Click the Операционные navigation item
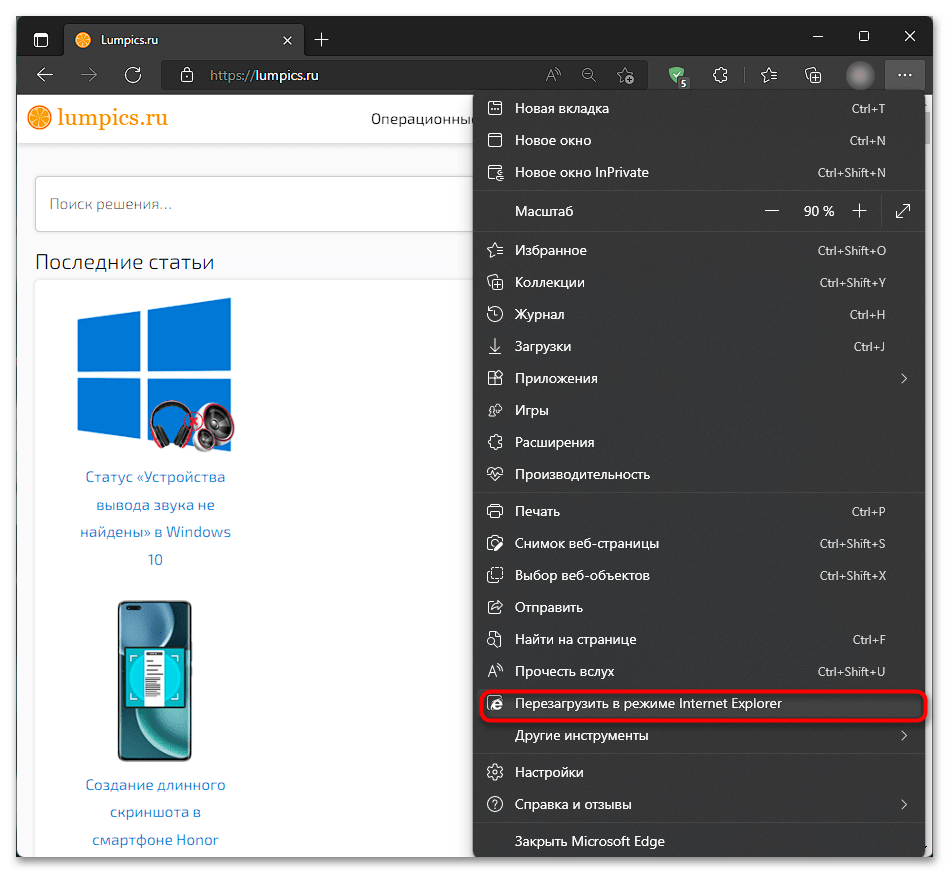Image resolution: width=949 pixels, height=873 pixels. coord(422,119)
